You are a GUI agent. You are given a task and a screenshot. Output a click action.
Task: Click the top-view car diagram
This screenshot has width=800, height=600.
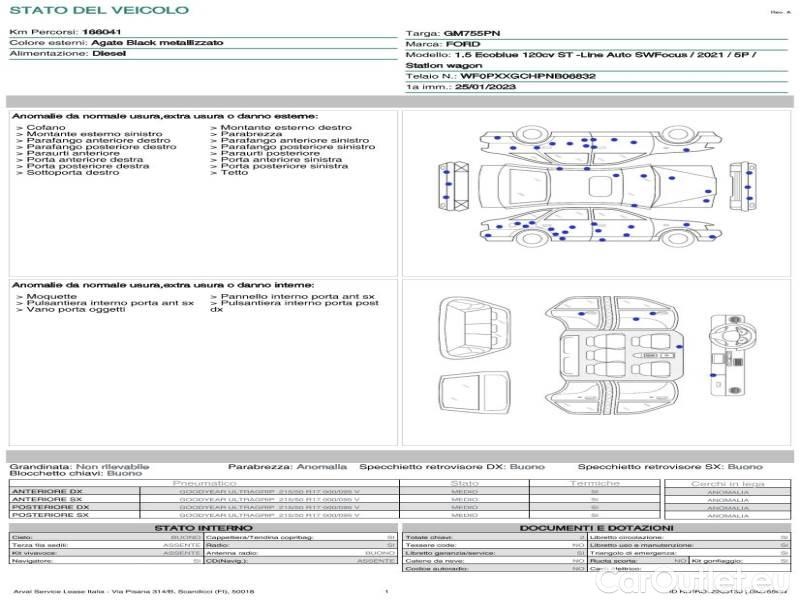tap(597, 187)
